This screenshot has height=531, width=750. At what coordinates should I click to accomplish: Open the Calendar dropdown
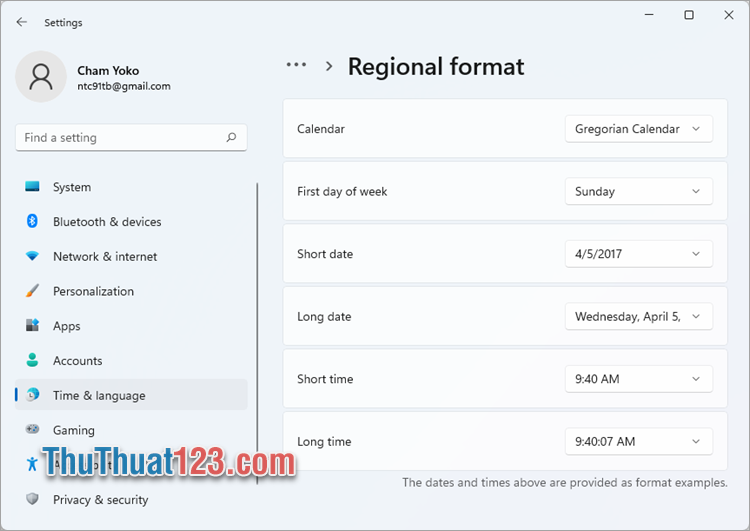pyautogui.click(x=639, y=129)
